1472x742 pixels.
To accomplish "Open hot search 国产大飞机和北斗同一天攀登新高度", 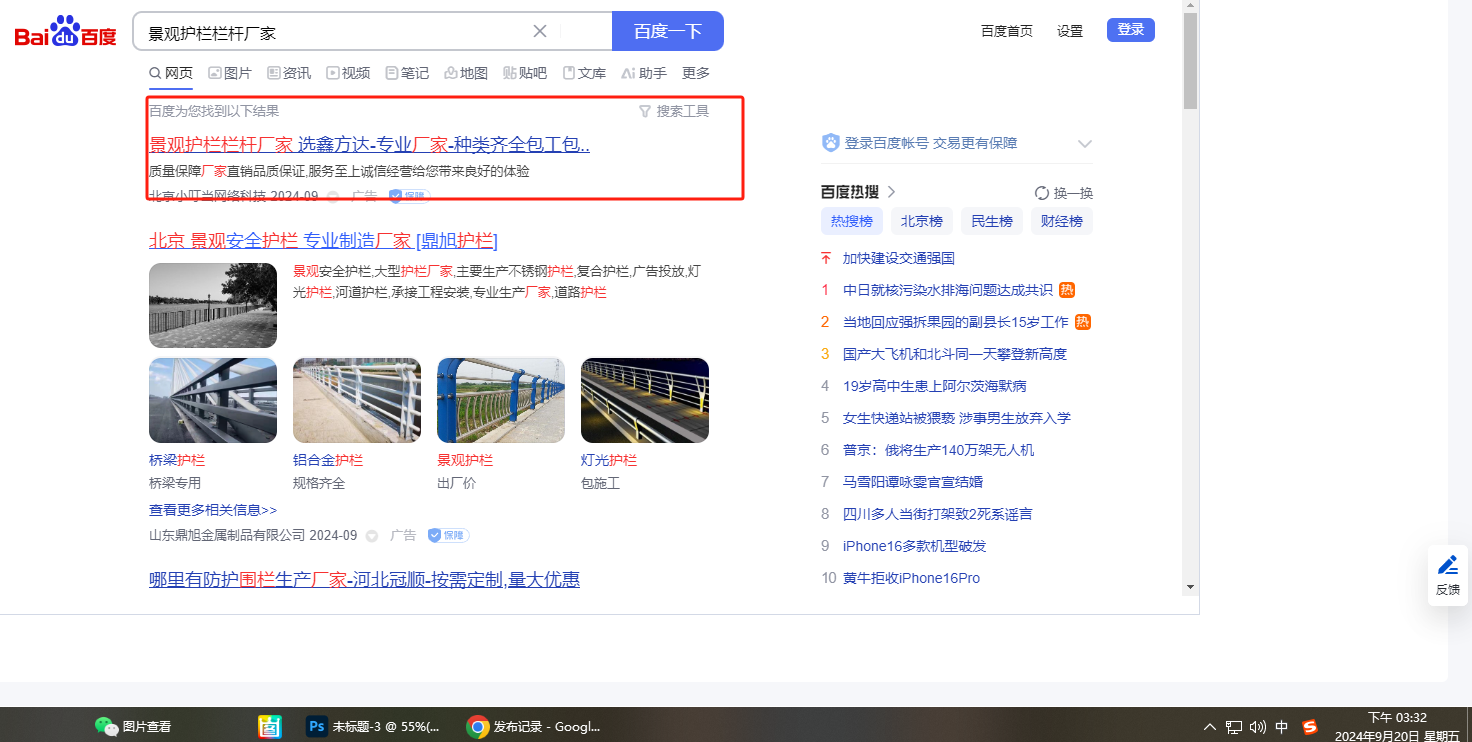I will [x=955, y=354].
